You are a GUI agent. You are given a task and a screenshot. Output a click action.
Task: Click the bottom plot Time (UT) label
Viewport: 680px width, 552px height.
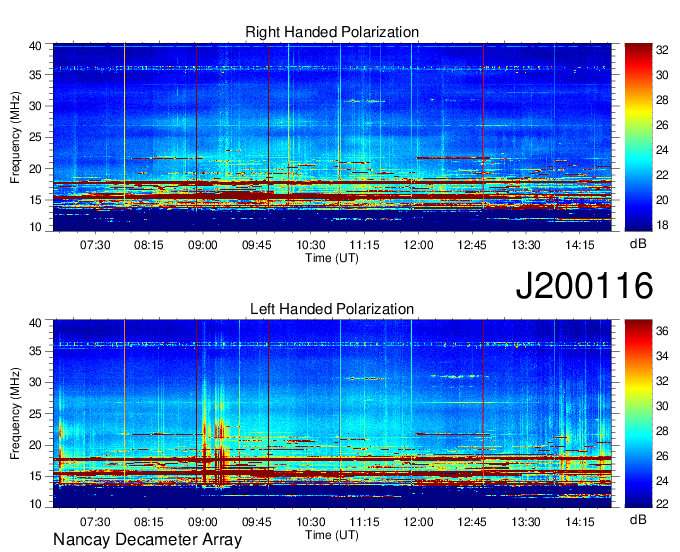[332, 535]
